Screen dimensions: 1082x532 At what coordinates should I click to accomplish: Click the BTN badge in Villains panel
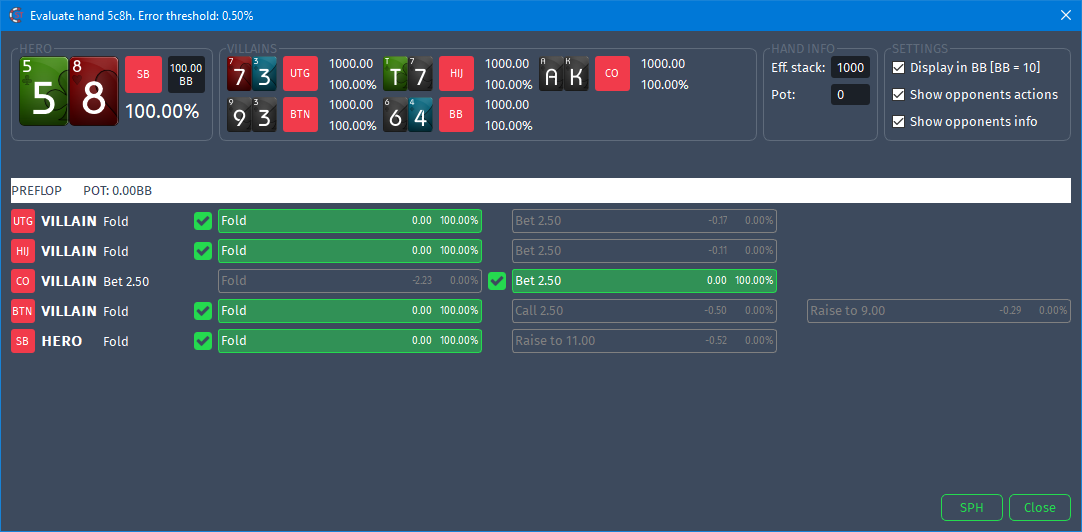tap(300, 115)
